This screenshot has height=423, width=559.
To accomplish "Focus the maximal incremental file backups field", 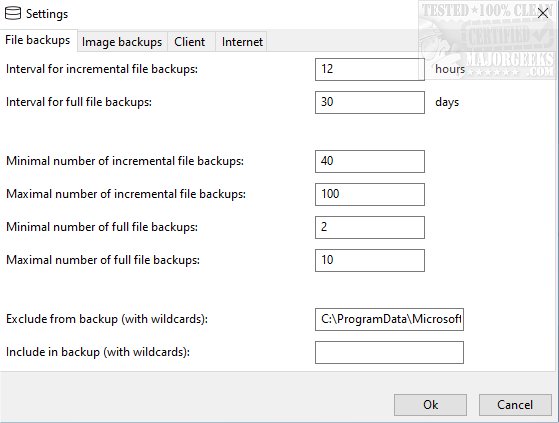I will 370,194.
